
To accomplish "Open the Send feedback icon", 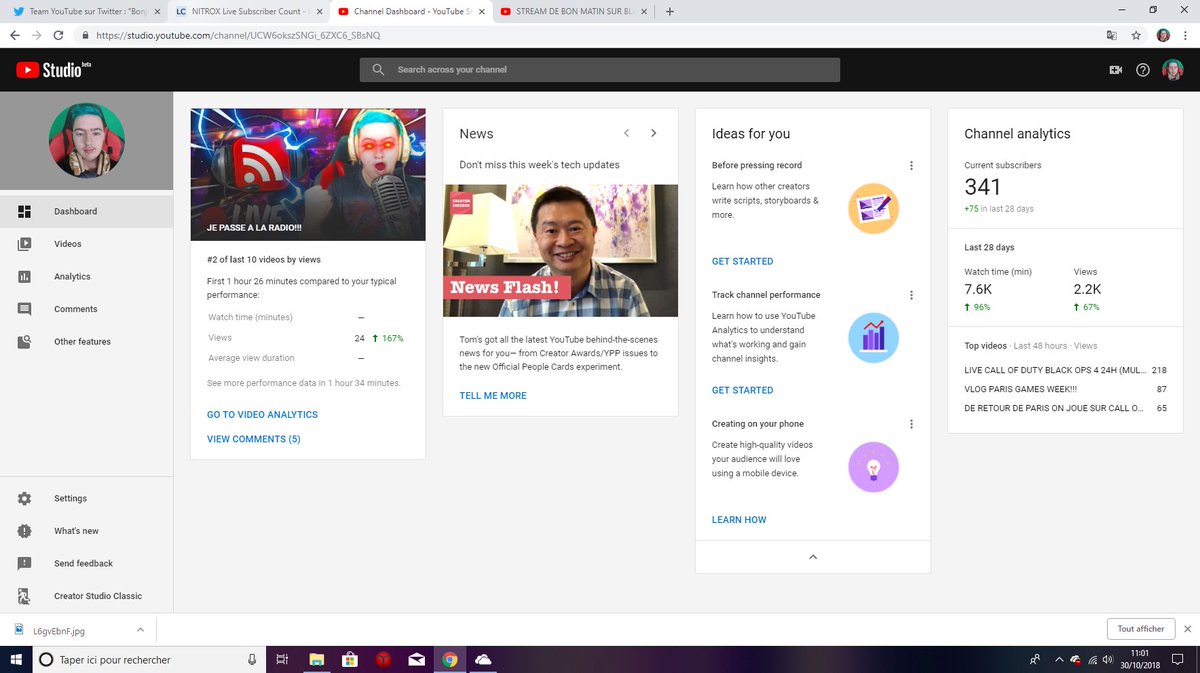I will point(25,563).
